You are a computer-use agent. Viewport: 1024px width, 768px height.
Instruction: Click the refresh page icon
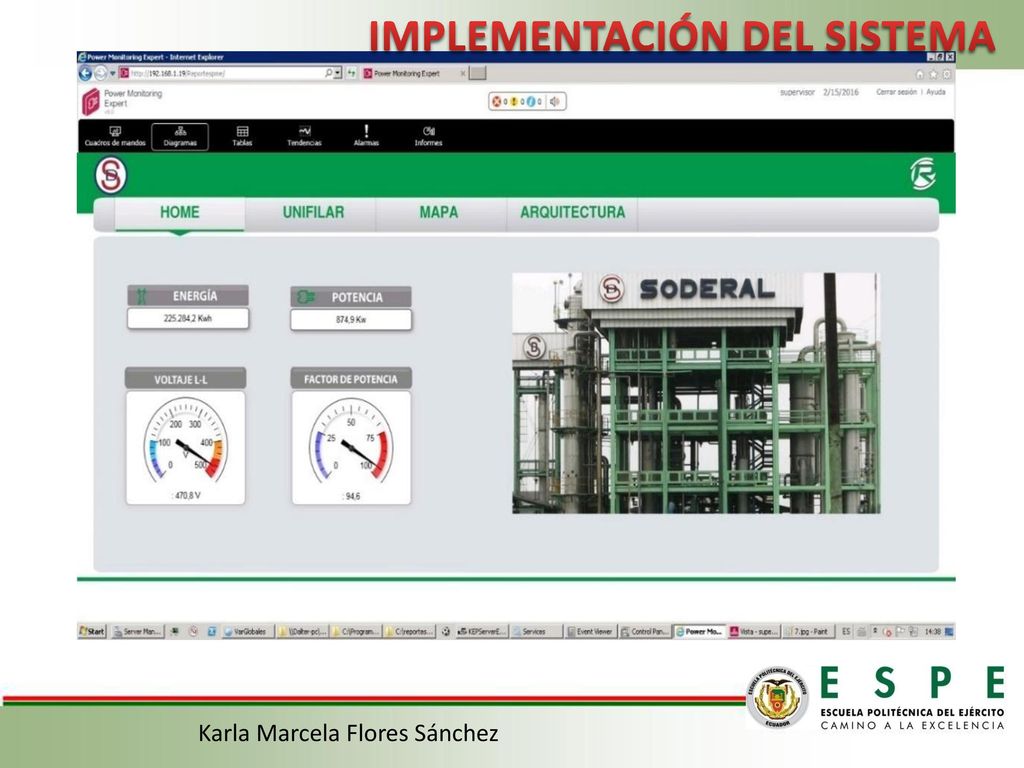[351, 73]
